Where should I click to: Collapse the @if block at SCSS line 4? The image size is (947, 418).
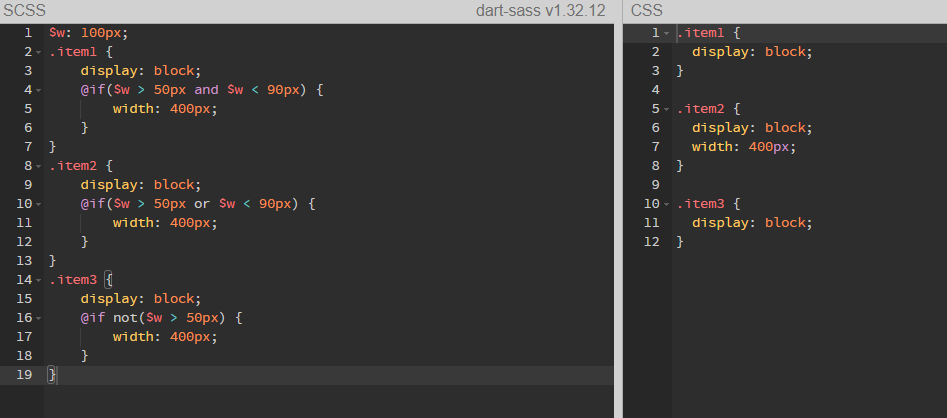coord(39,91)
